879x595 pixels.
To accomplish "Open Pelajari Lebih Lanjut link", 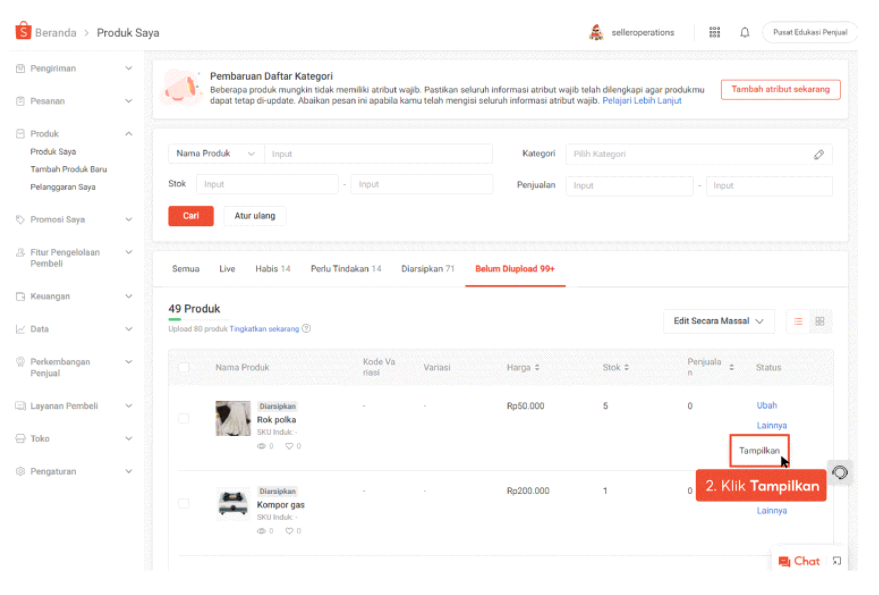I will pyautogui.click(x=641, y=100).
